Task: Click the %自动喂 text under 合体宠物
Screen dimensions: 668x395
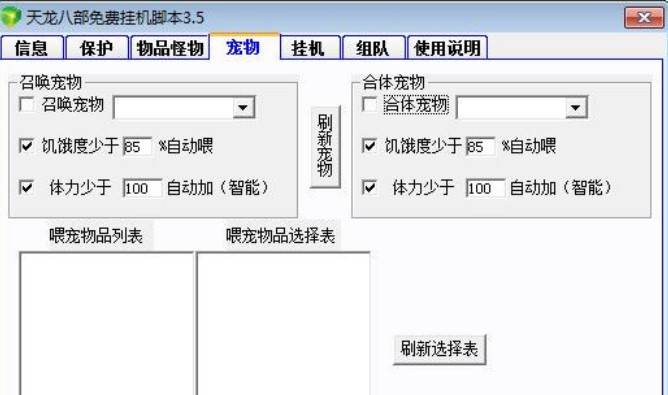Action: click(x=529, y=146)
